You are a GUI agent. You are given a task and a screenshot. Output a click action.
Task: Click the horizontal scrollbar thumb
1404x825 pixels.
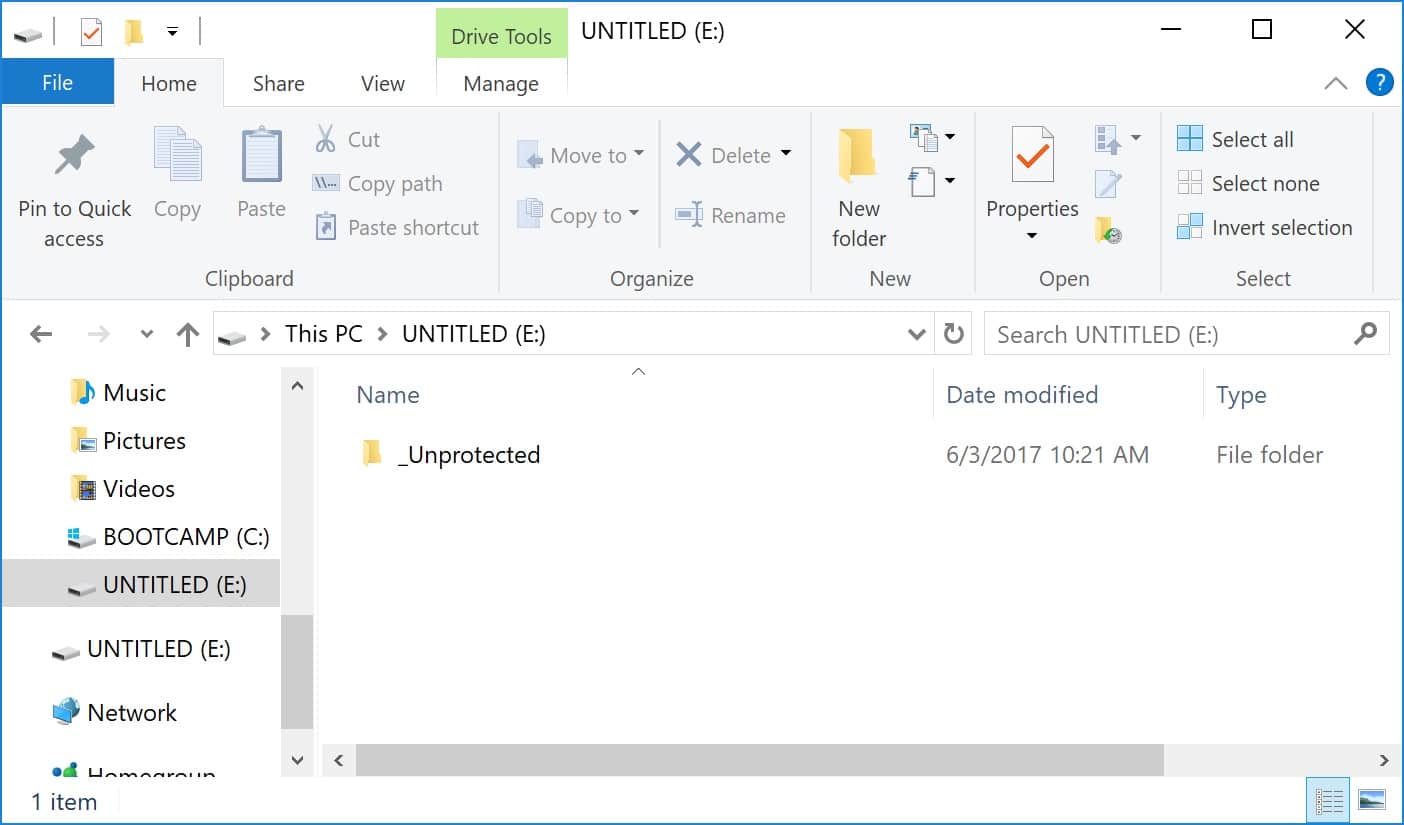tap(759, 760)
